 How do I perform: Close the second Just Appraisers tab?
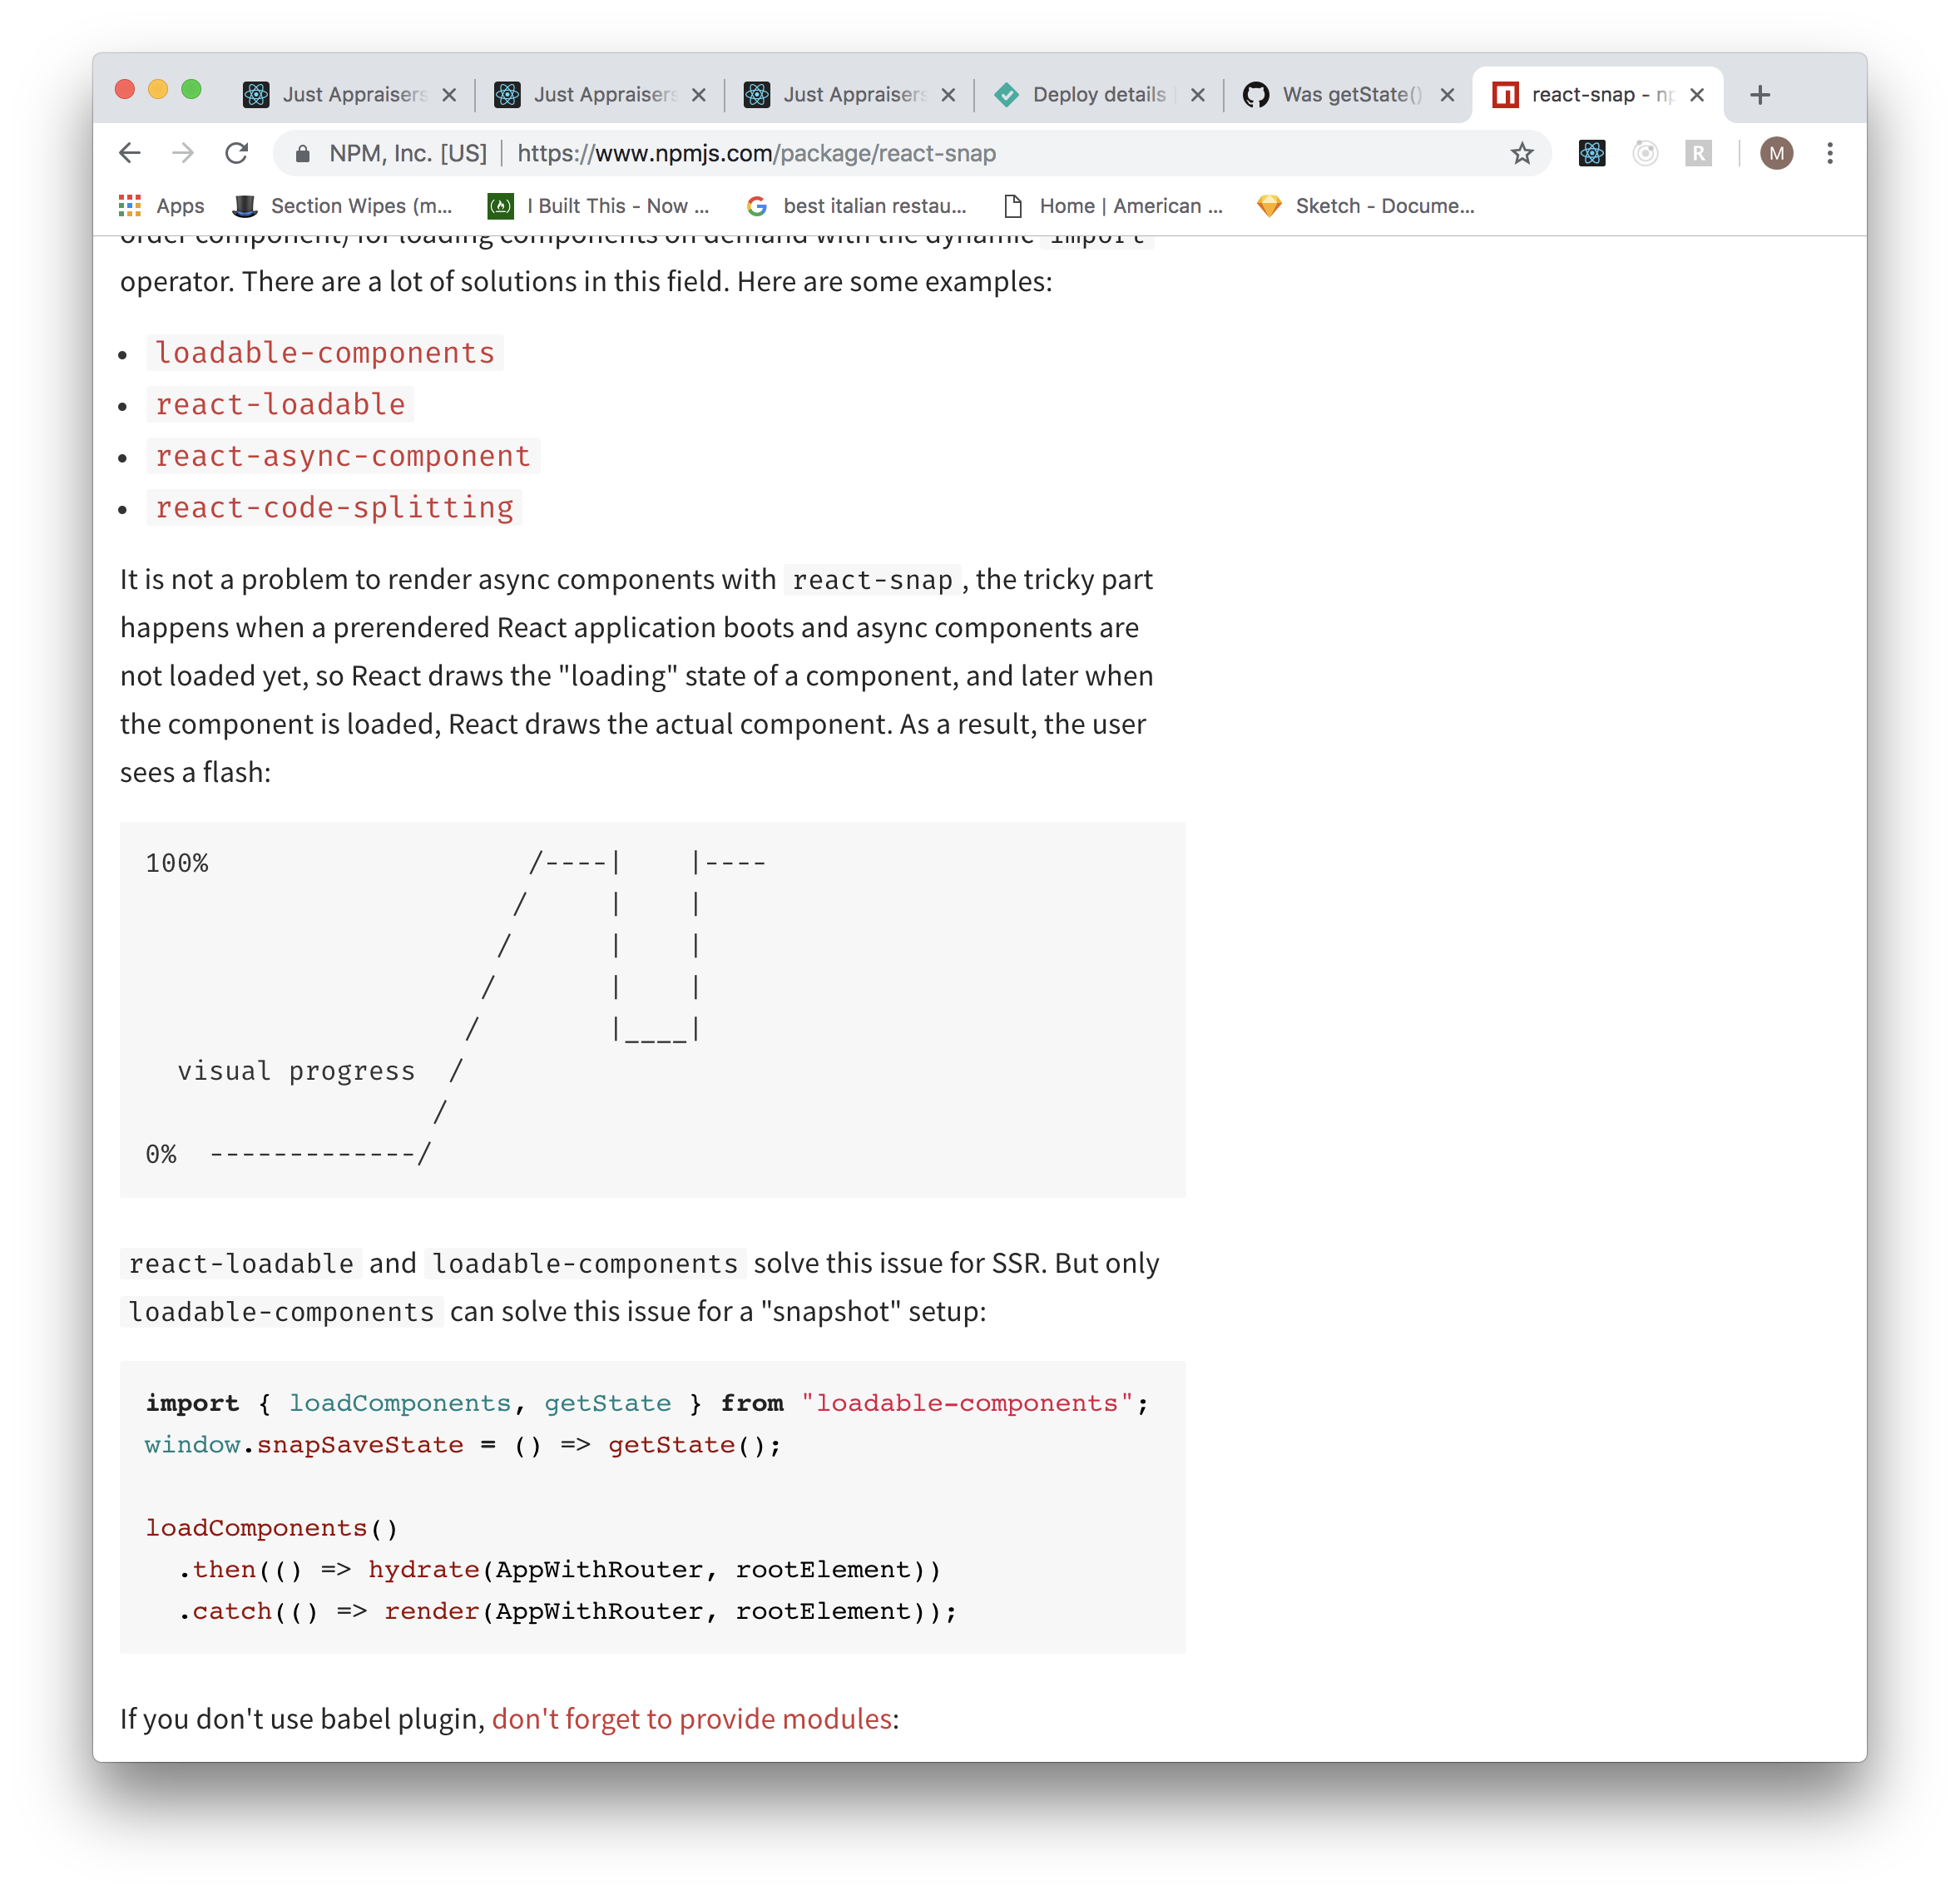click(x=699, y=95)
